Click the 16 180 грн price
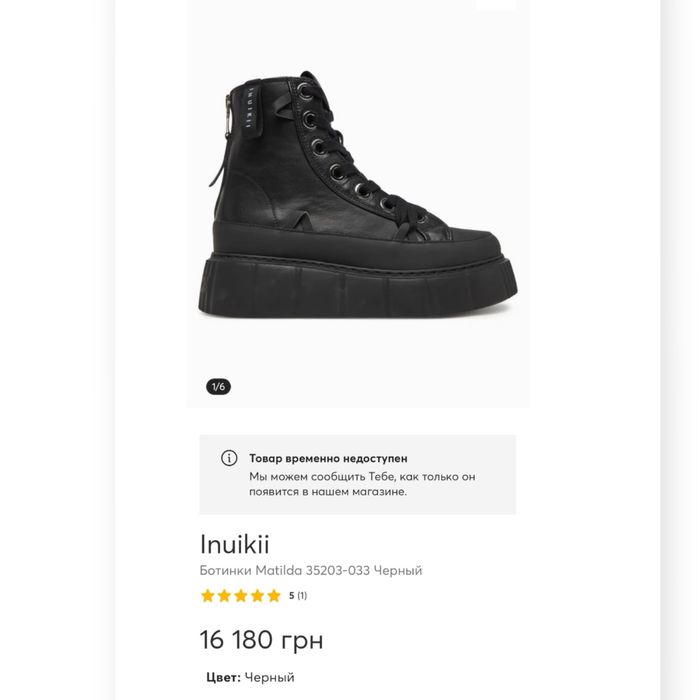 click(x=261, y=640)
